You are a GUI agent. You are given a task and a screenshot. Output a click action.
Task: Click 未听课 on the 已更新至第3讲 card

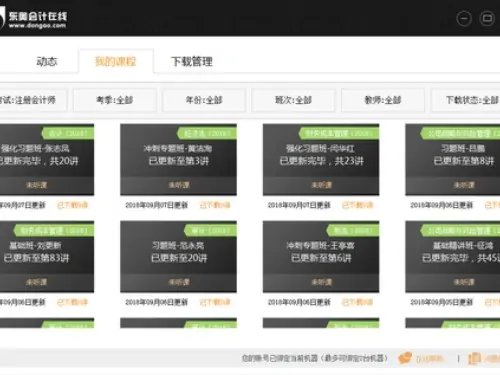point(179,185)
